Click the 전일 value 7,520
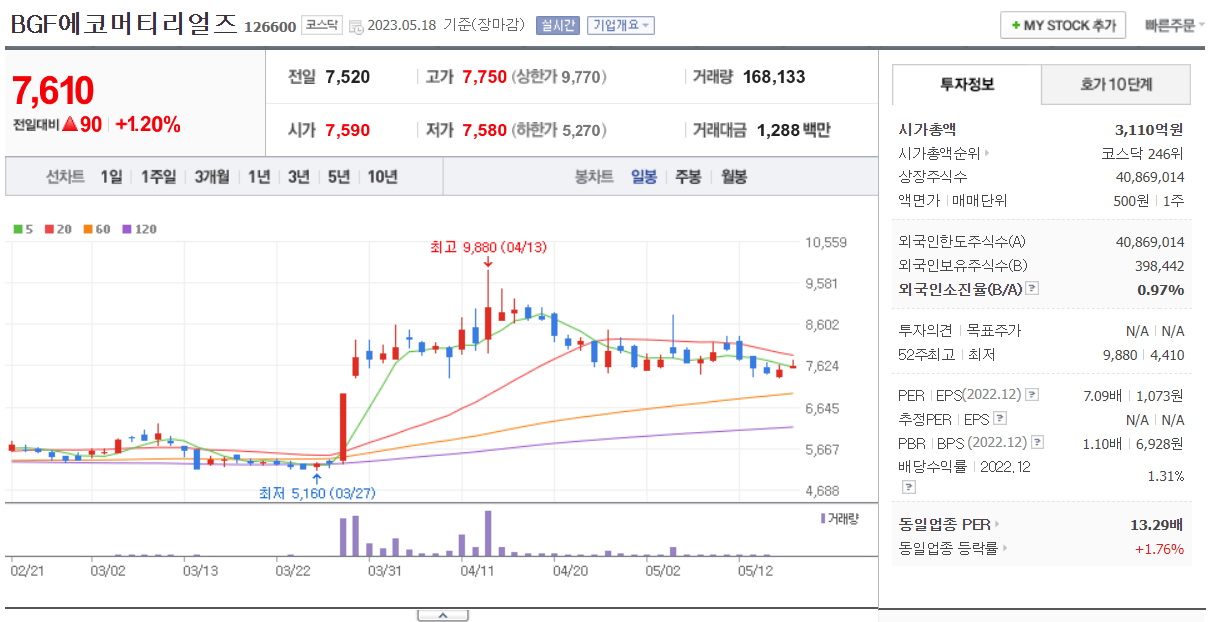The image size is (1209, 622). pos(348,77)
